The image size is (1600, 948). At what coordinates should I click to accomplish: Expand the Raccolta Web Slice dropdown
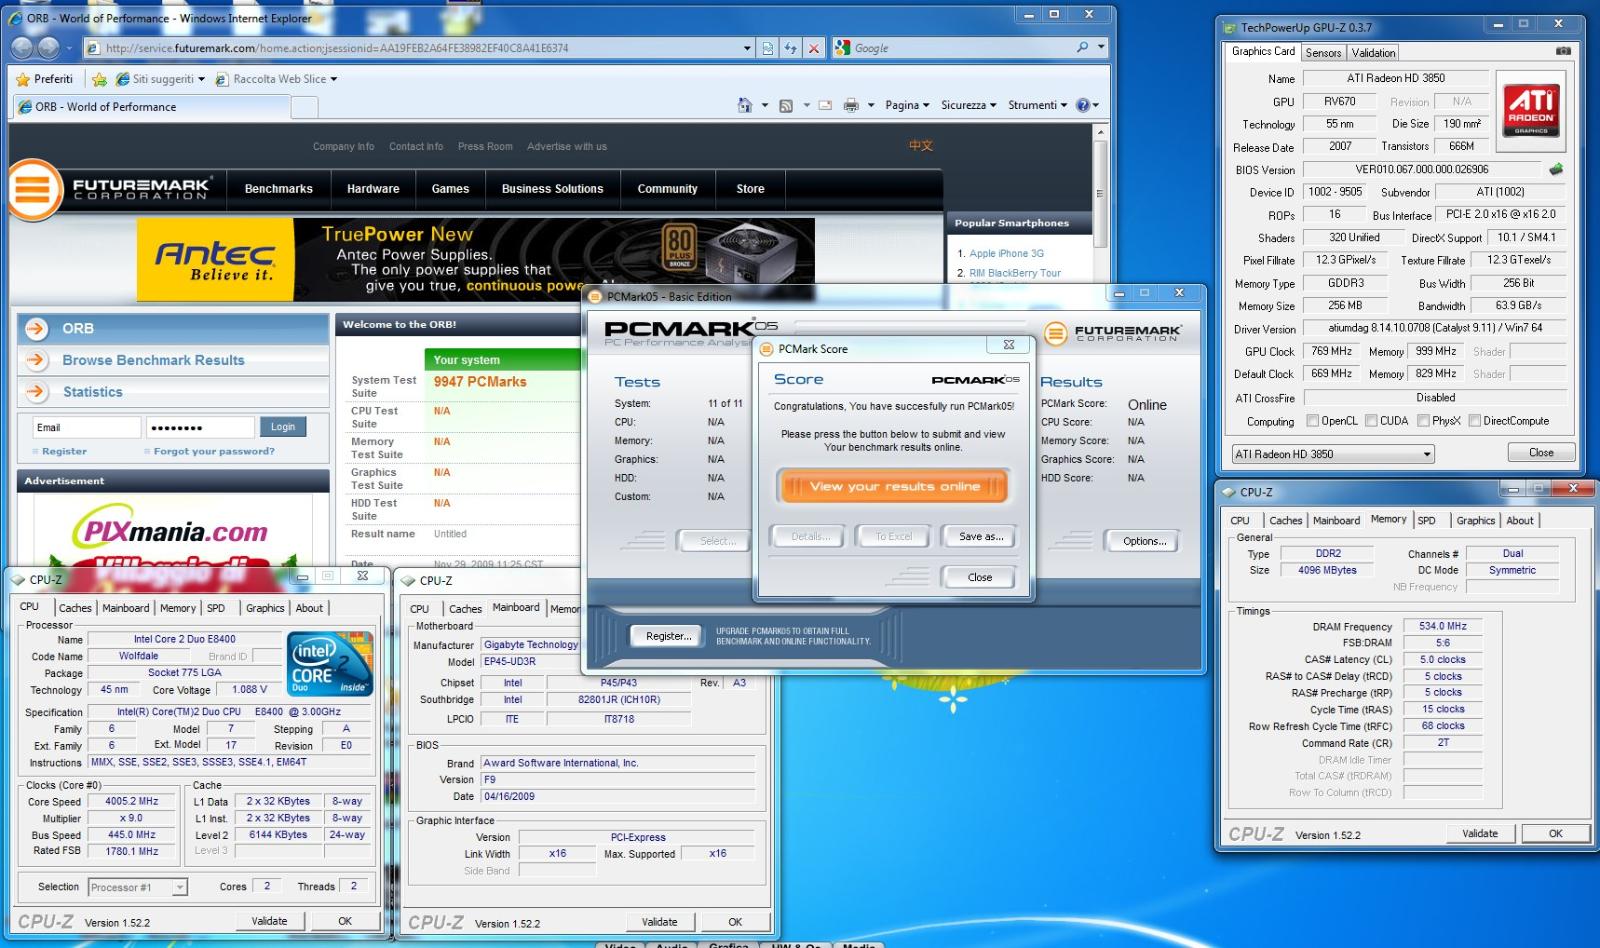tap(334, 79)
